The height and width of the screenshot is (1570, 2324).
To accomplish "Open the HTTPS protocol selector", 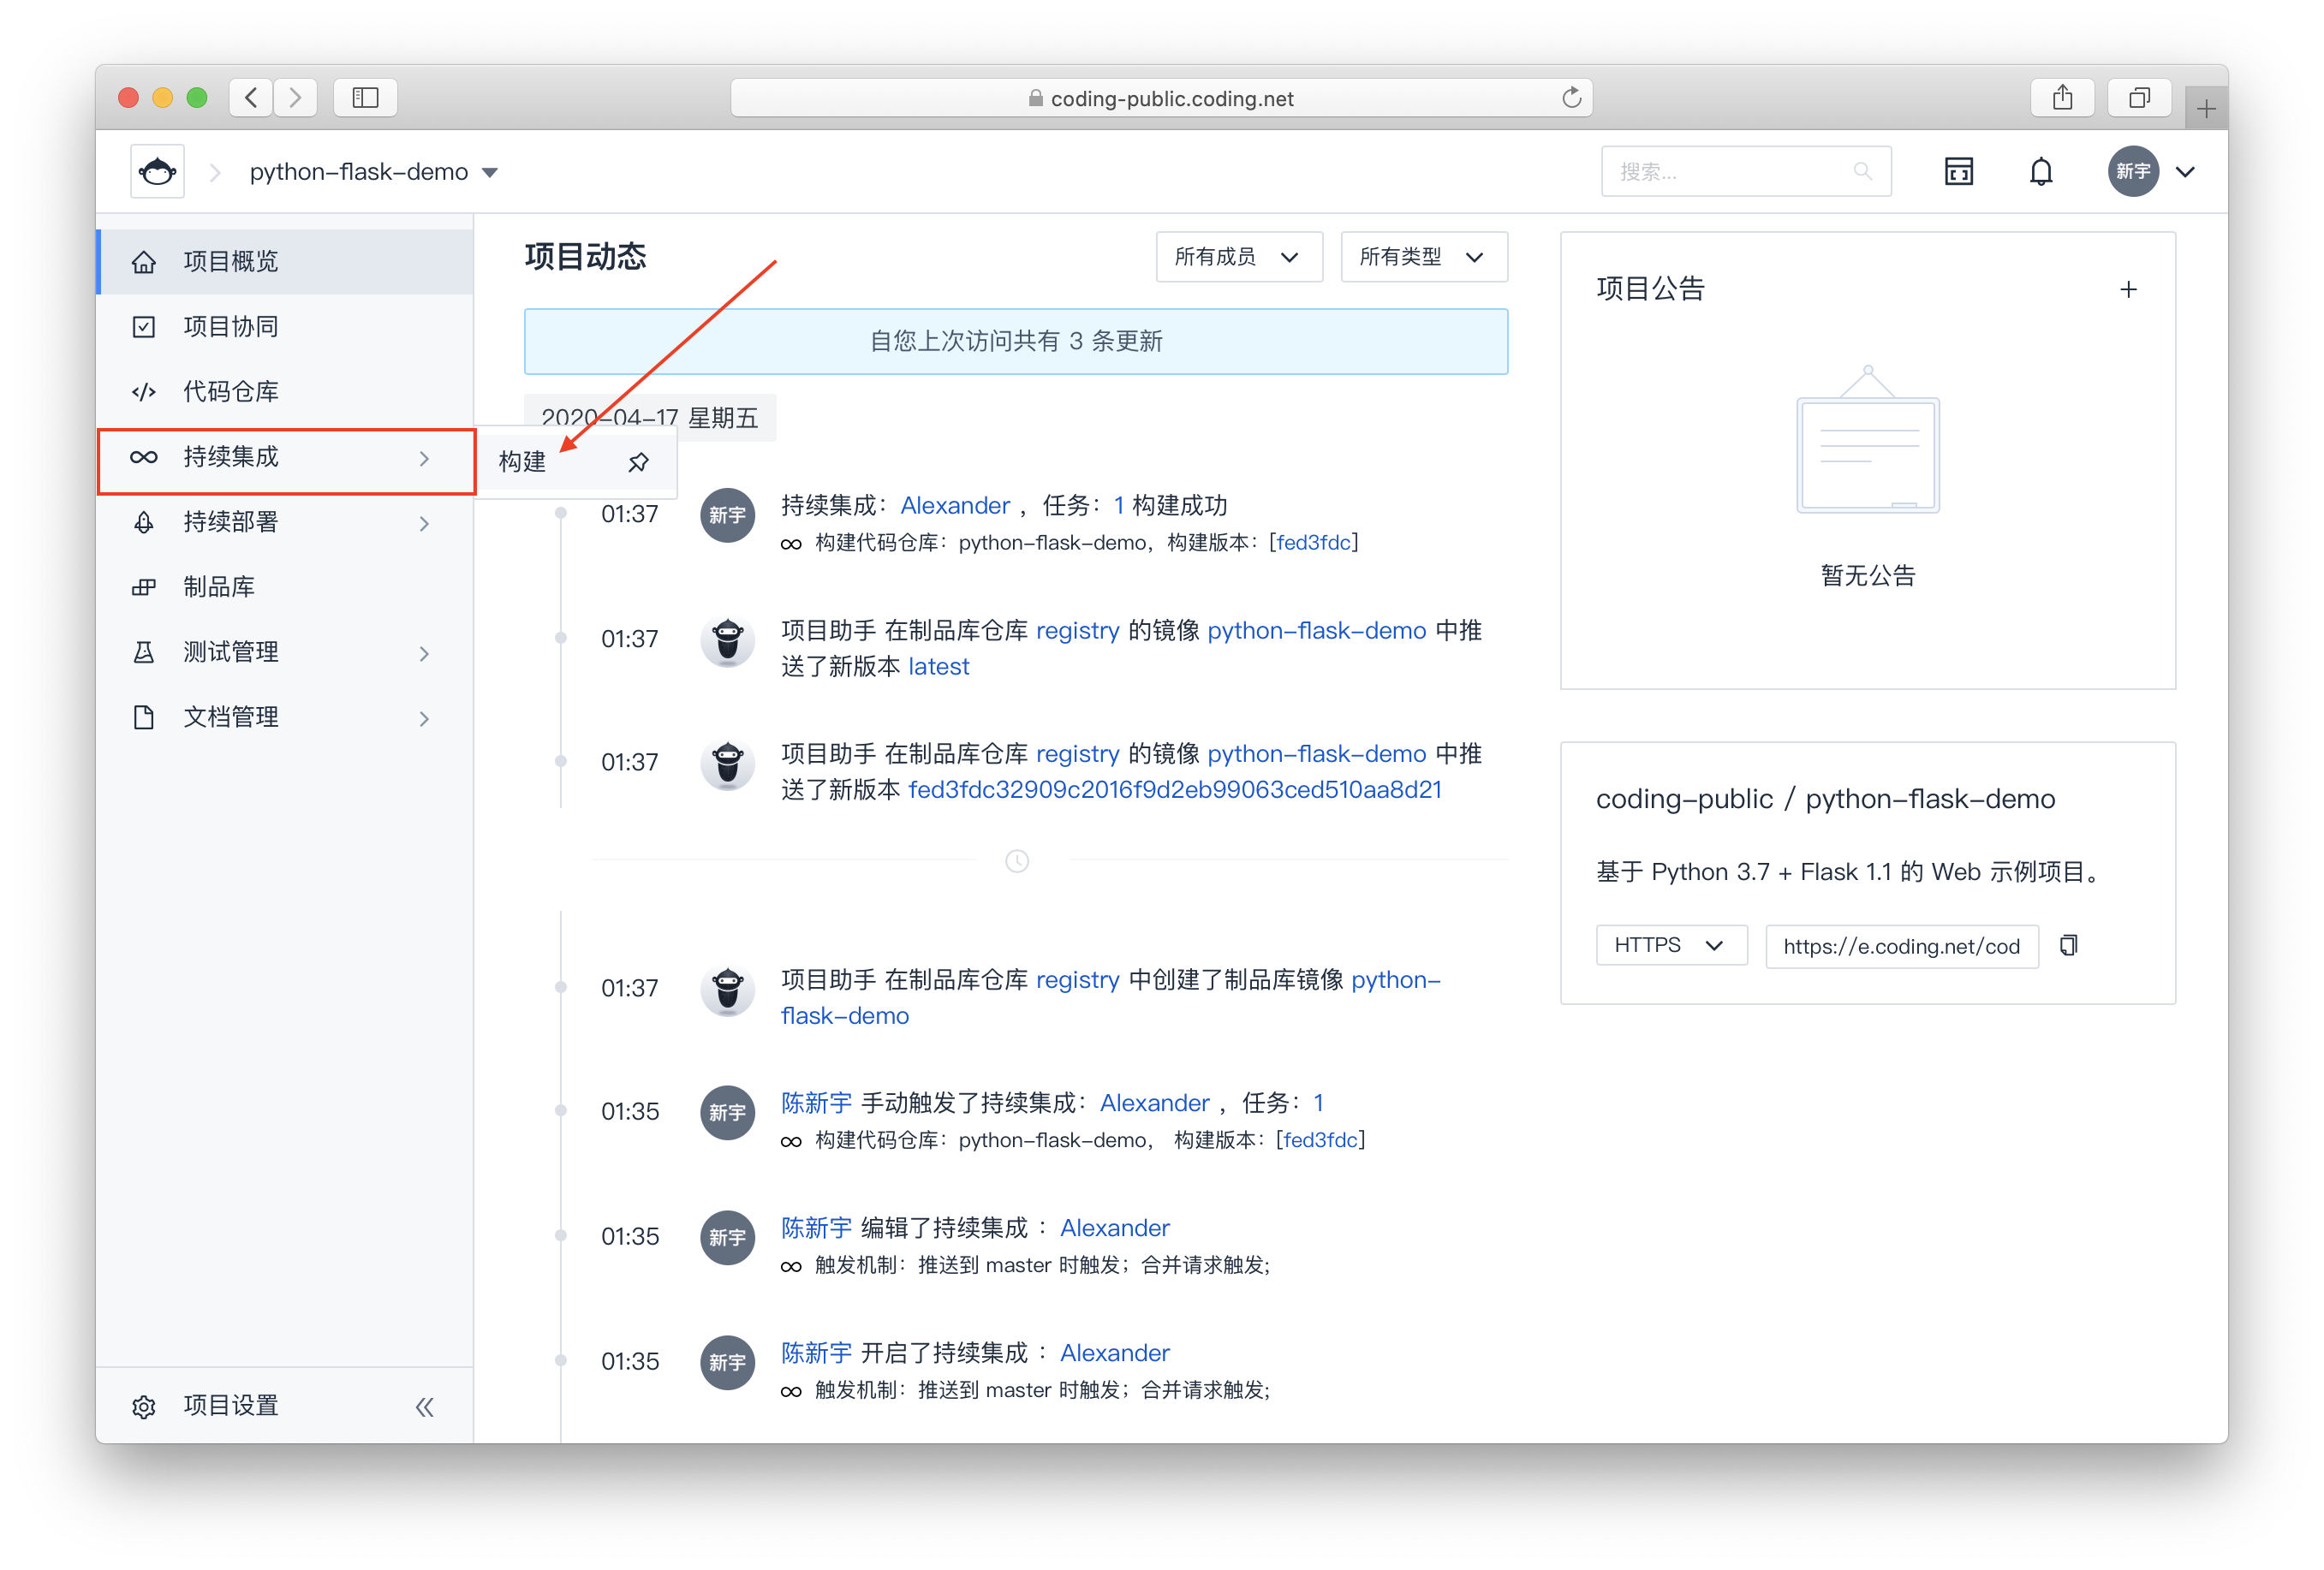I will point(1670,945).
